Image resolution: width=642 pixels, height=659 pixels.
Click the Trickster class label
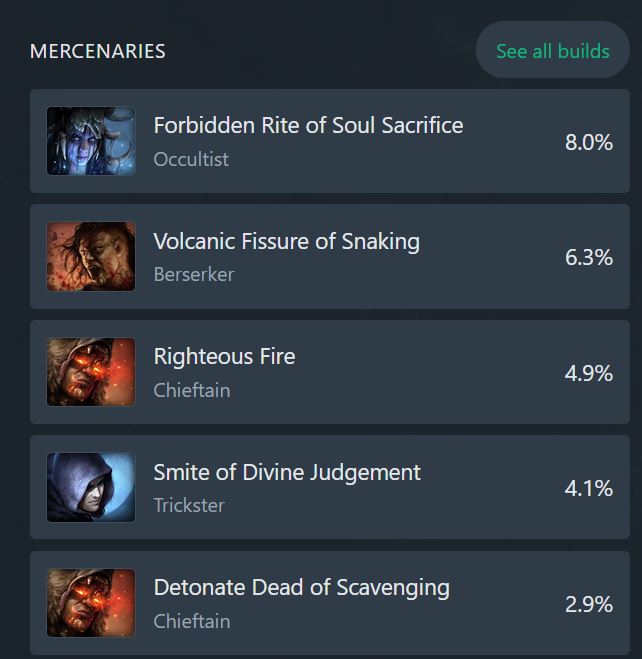tap(189, 505)
